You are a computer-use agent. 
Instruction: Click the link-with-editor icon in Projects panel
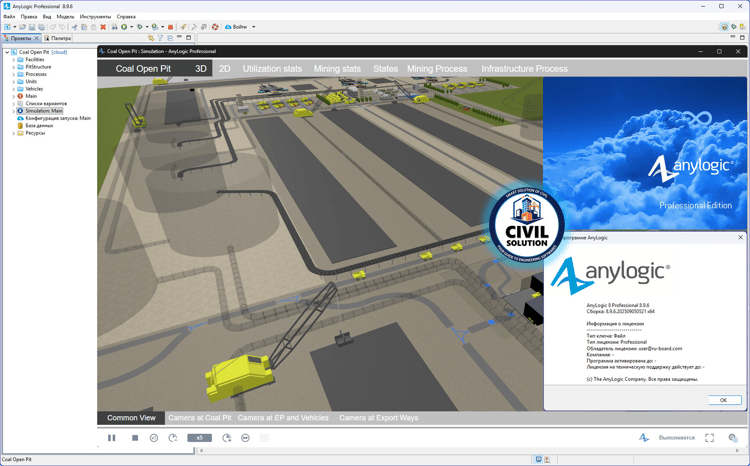point(151,38)
